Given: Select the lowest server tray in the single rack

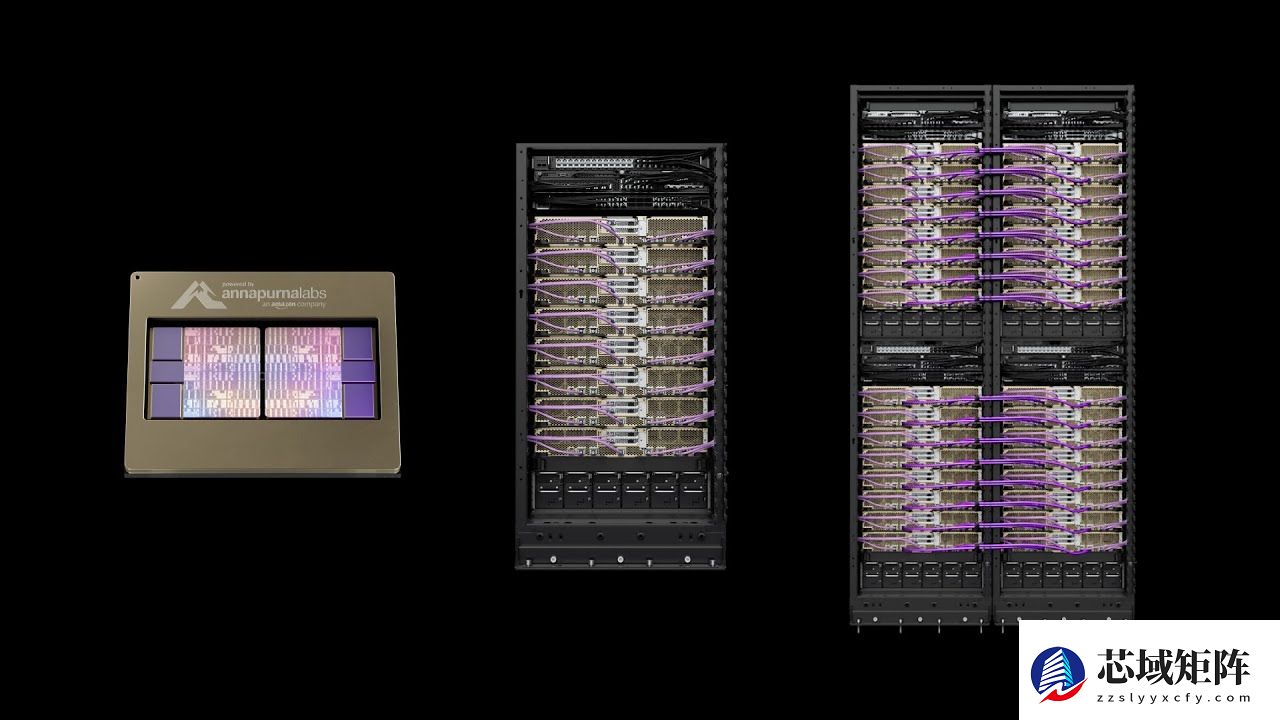Looking at the screenshot, I should (x=620, y=440).
